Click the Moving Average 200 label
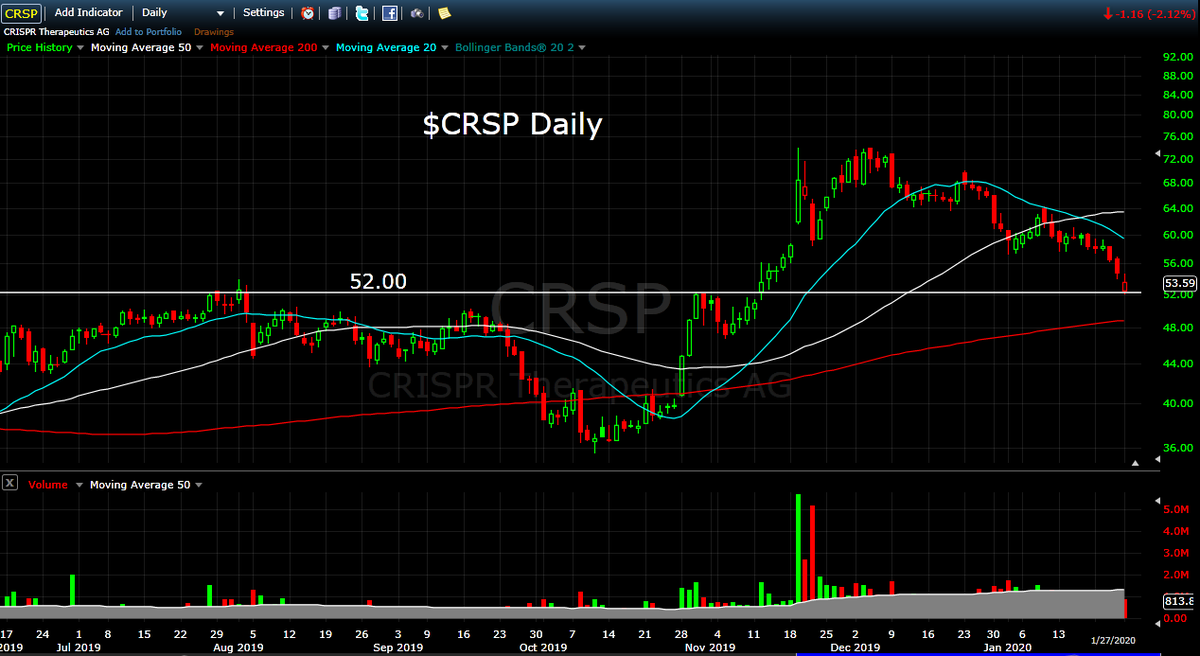This screenshot has height=656, width=1200. 265,47
